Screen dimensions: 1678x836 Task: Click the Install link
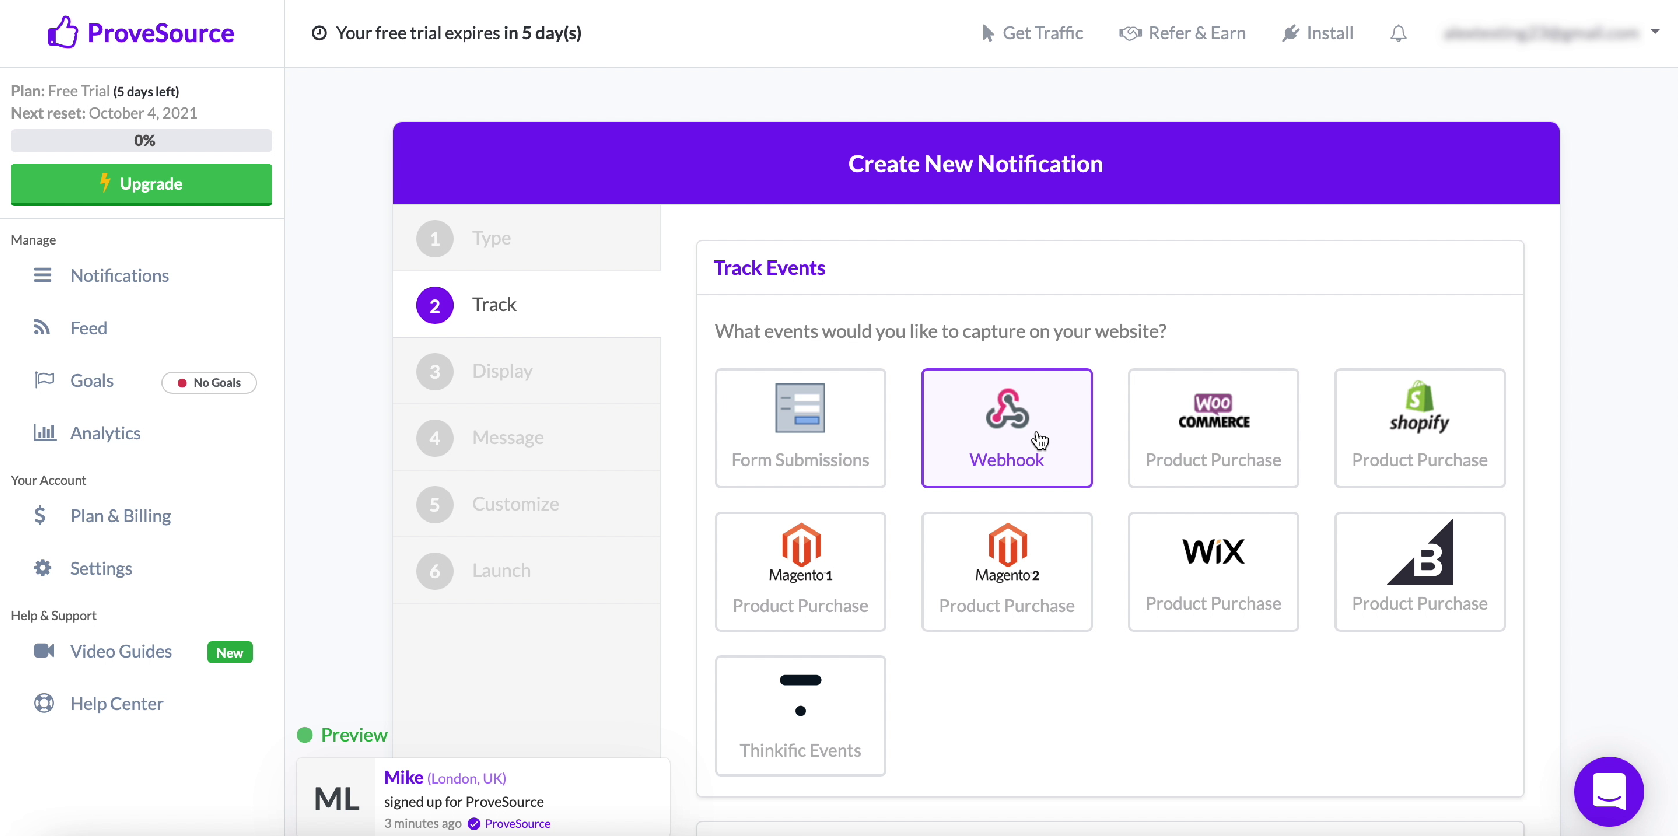1330,33
